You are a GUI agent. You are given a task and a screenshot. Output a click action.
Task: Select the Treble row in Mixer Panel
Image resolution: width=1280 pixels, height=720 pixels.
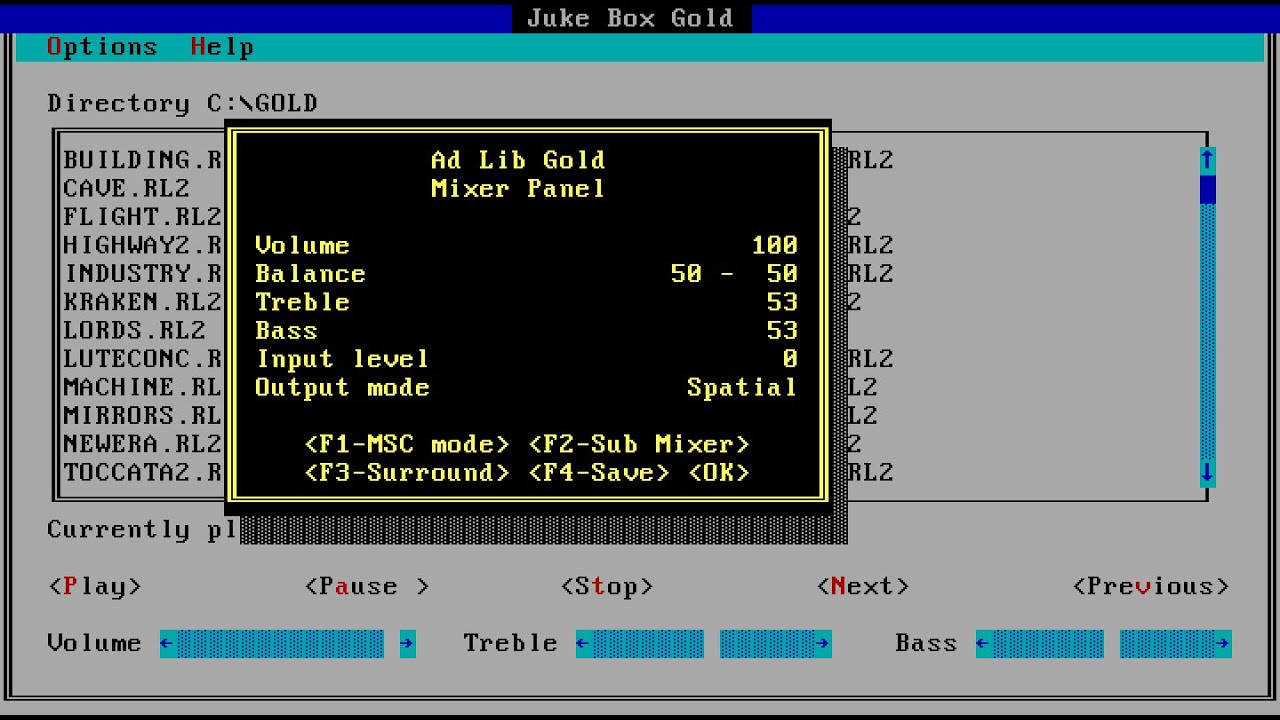tap(527, 302)
